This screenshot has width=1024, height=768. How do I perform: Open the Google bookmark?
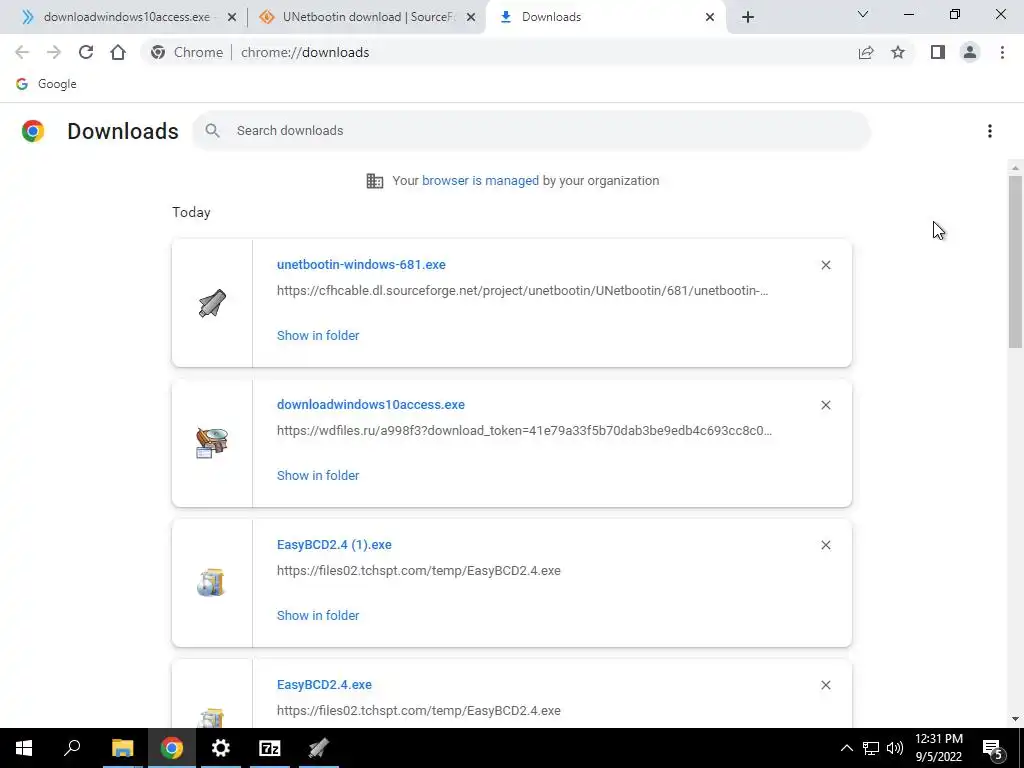46,84
